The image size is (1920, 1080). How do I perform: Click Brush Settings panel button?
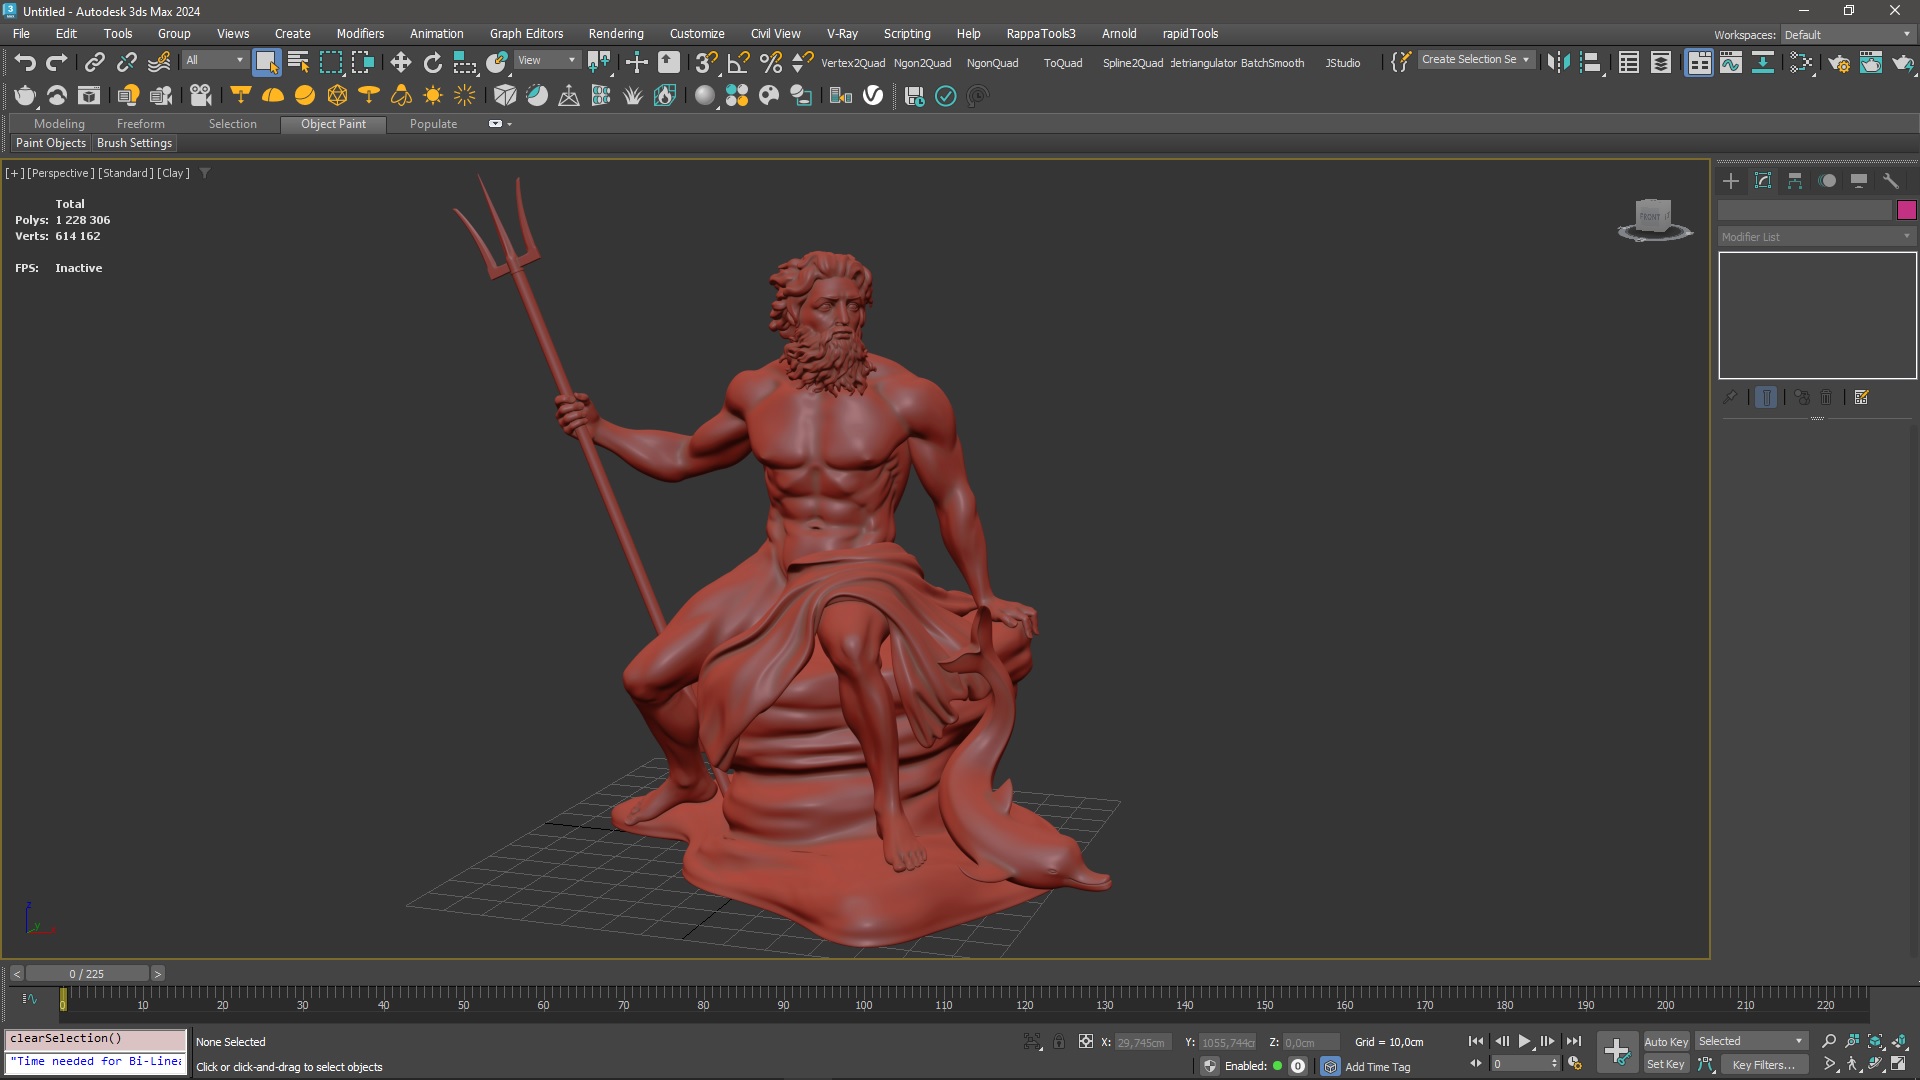point(134,143)
